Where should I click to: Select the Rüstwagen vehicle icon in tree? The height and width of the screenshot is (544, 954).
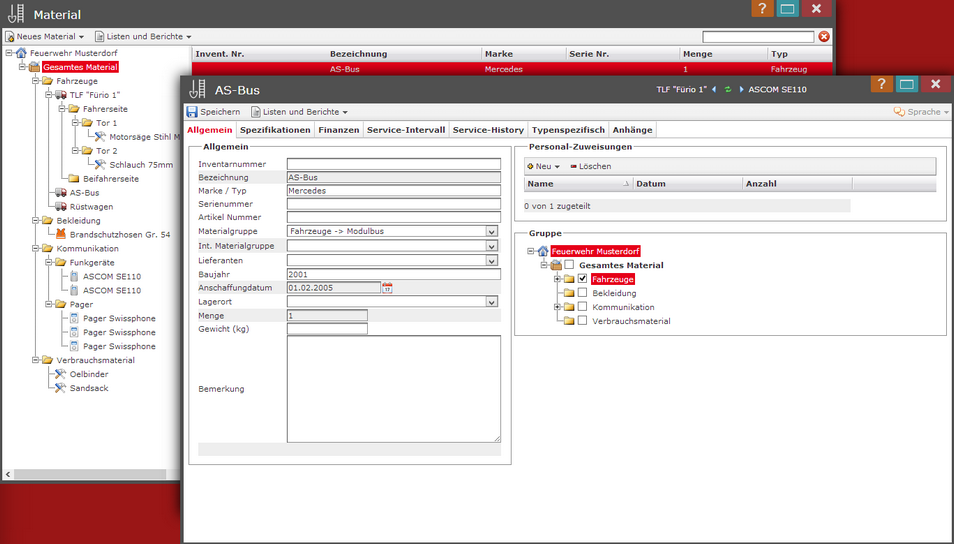[62, 207]
